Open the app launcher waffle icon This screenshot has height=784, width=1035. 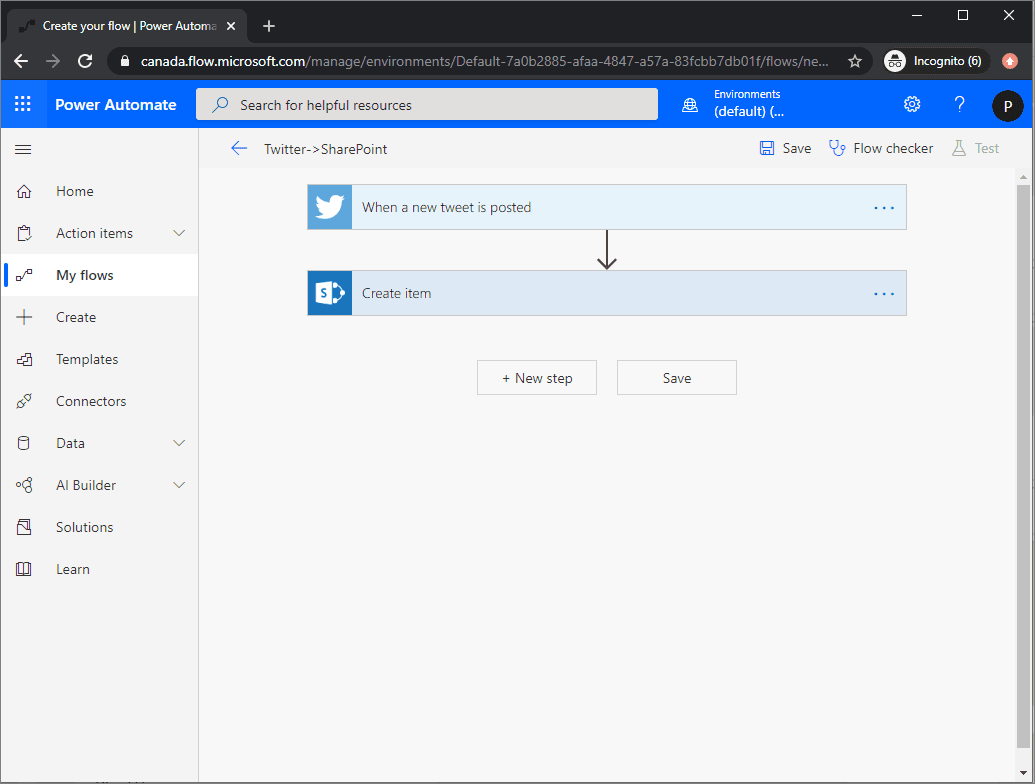click(23, 104)
